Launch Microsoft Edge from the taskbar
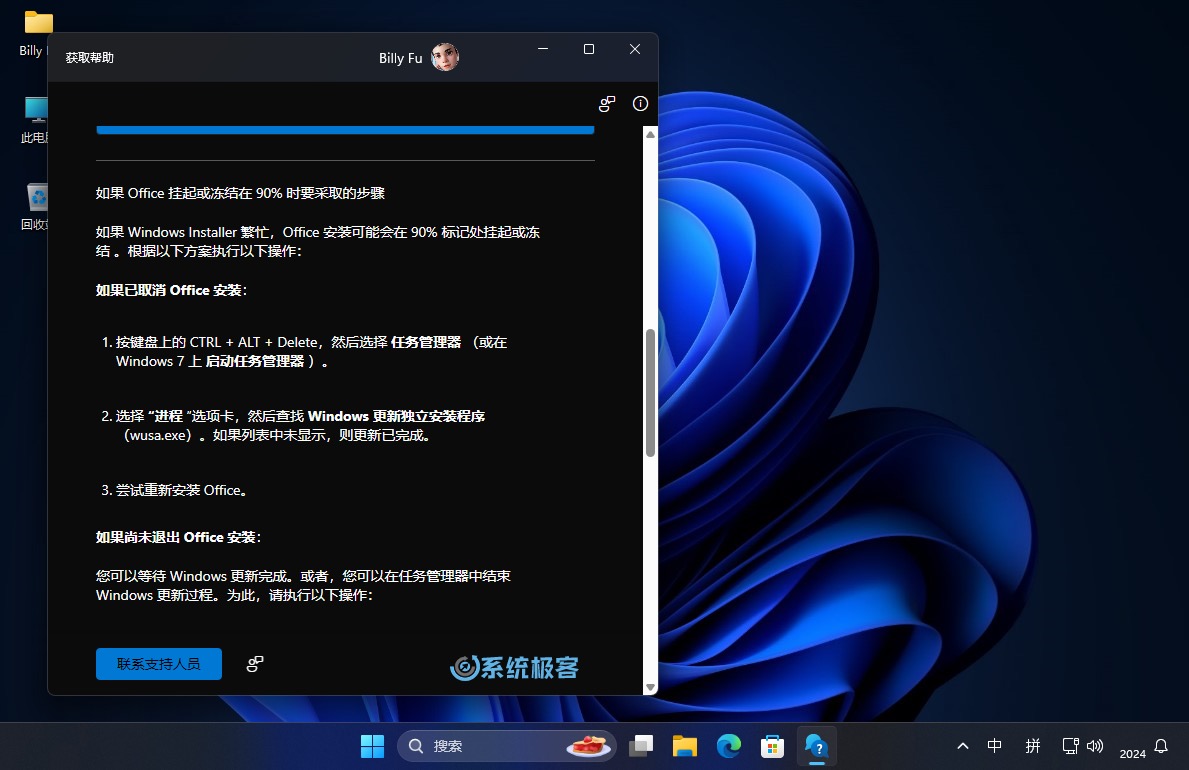The height and width of the screenshot is (770, 1189). [728, 745]
